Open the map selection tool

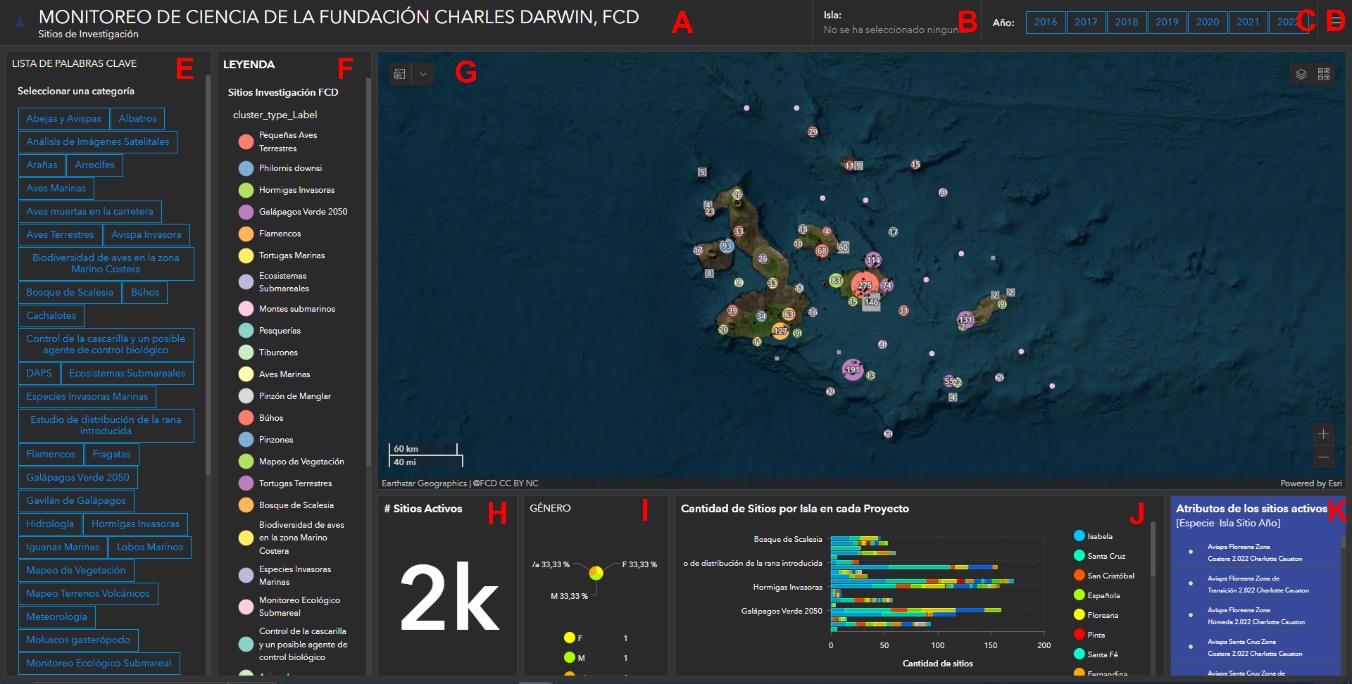[400, 74]
